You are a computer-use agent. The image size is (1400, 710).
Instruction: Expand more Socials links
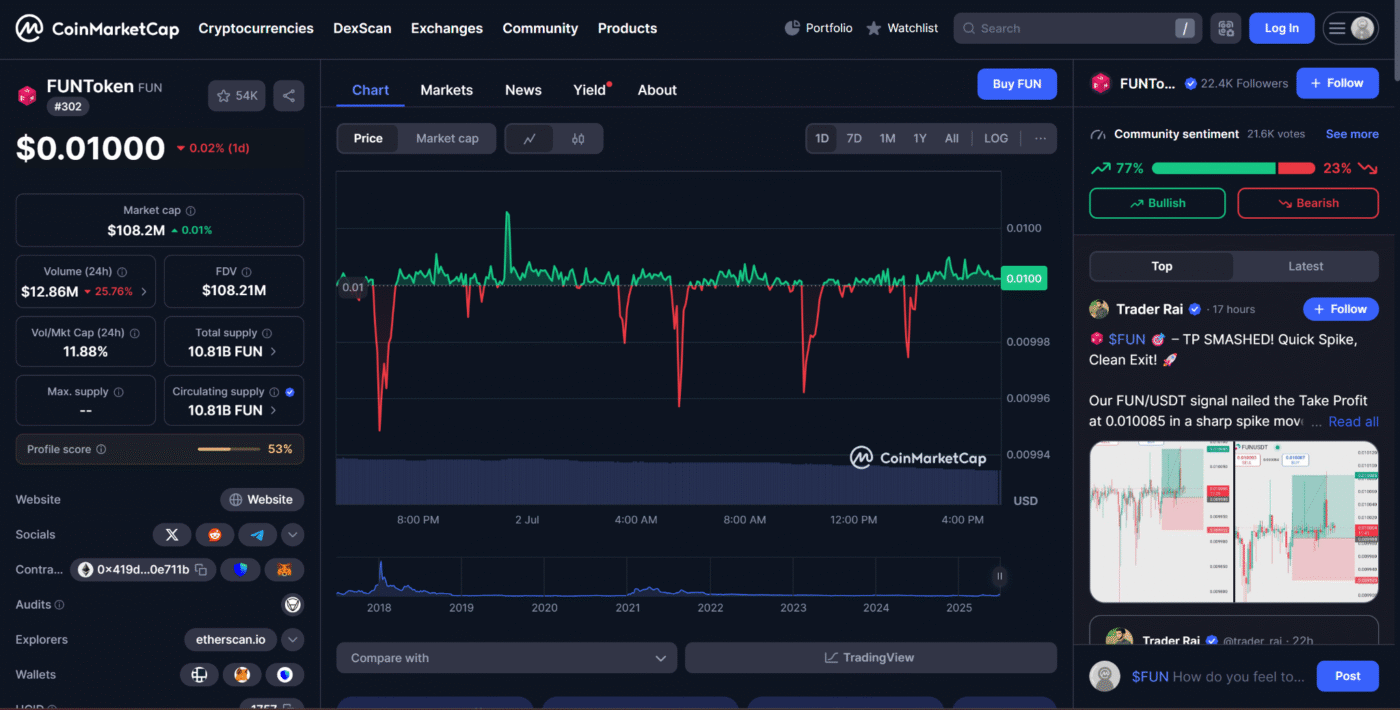click(292, 535)
